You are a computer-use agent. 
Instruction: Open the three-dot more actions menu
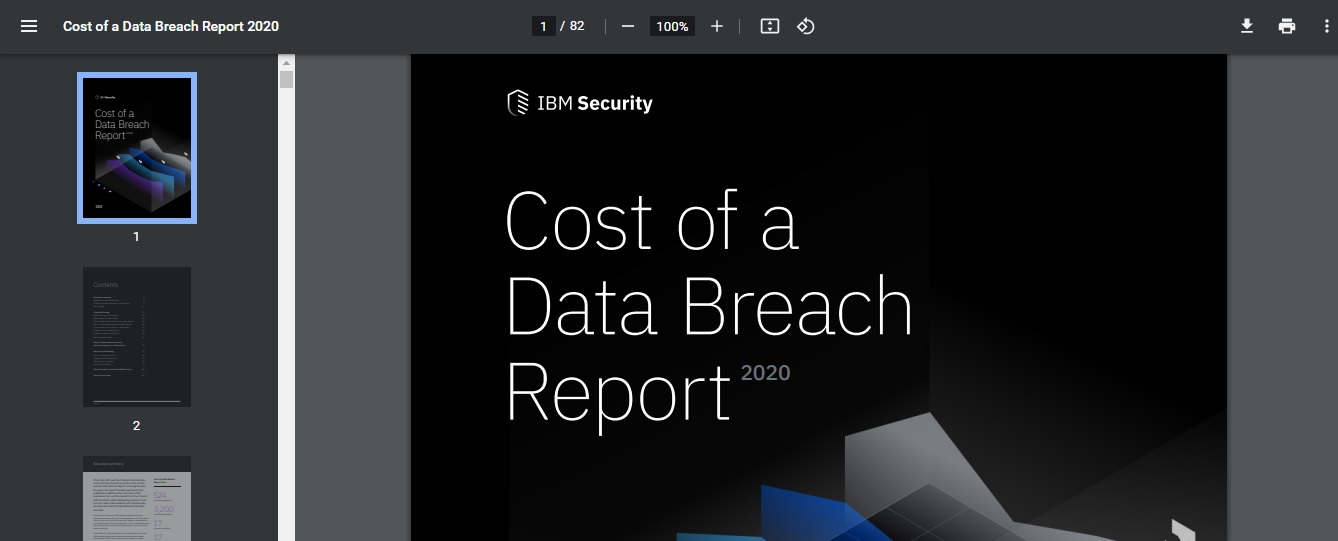click(x=1326, y=26)
